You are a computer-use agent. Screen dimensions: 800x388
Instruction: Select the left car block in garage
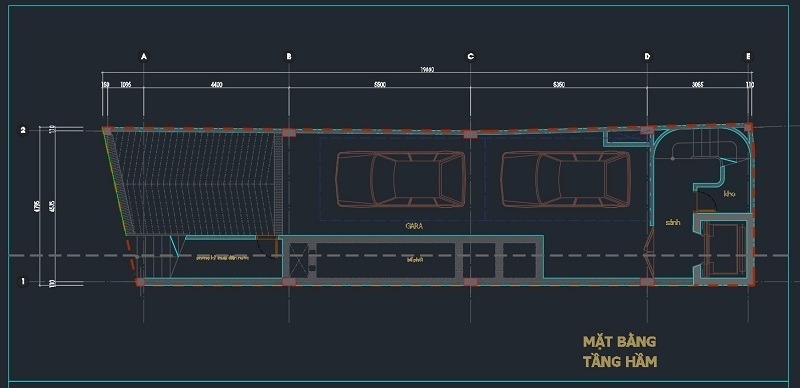coord(401,179)
